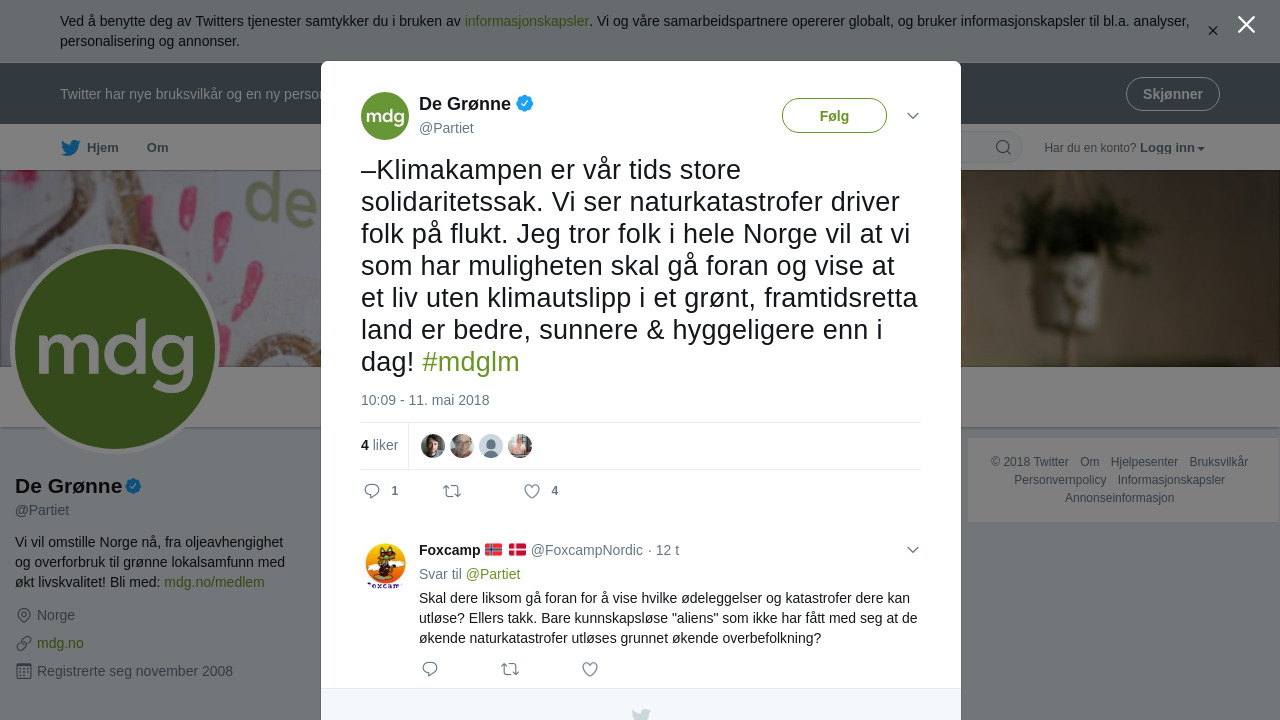1280x720 pixels.
Task: Open the informasjonskapsler link in notice
Action: pyautogui.click(x=527, y=21)
